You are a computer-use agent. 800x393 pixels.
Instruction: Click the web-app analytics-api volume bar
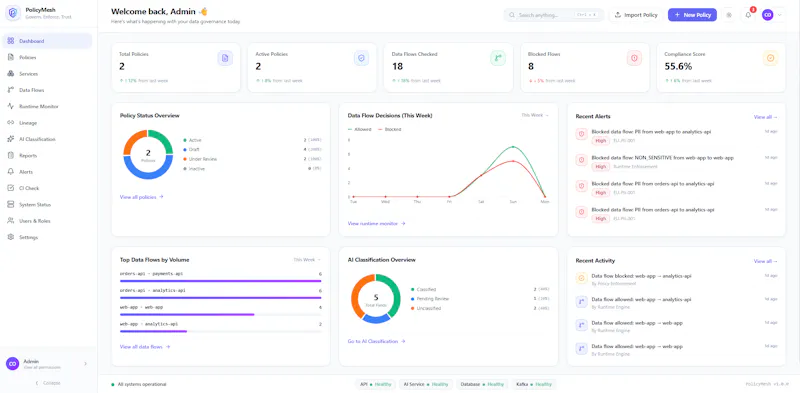[x=220, y=331]
